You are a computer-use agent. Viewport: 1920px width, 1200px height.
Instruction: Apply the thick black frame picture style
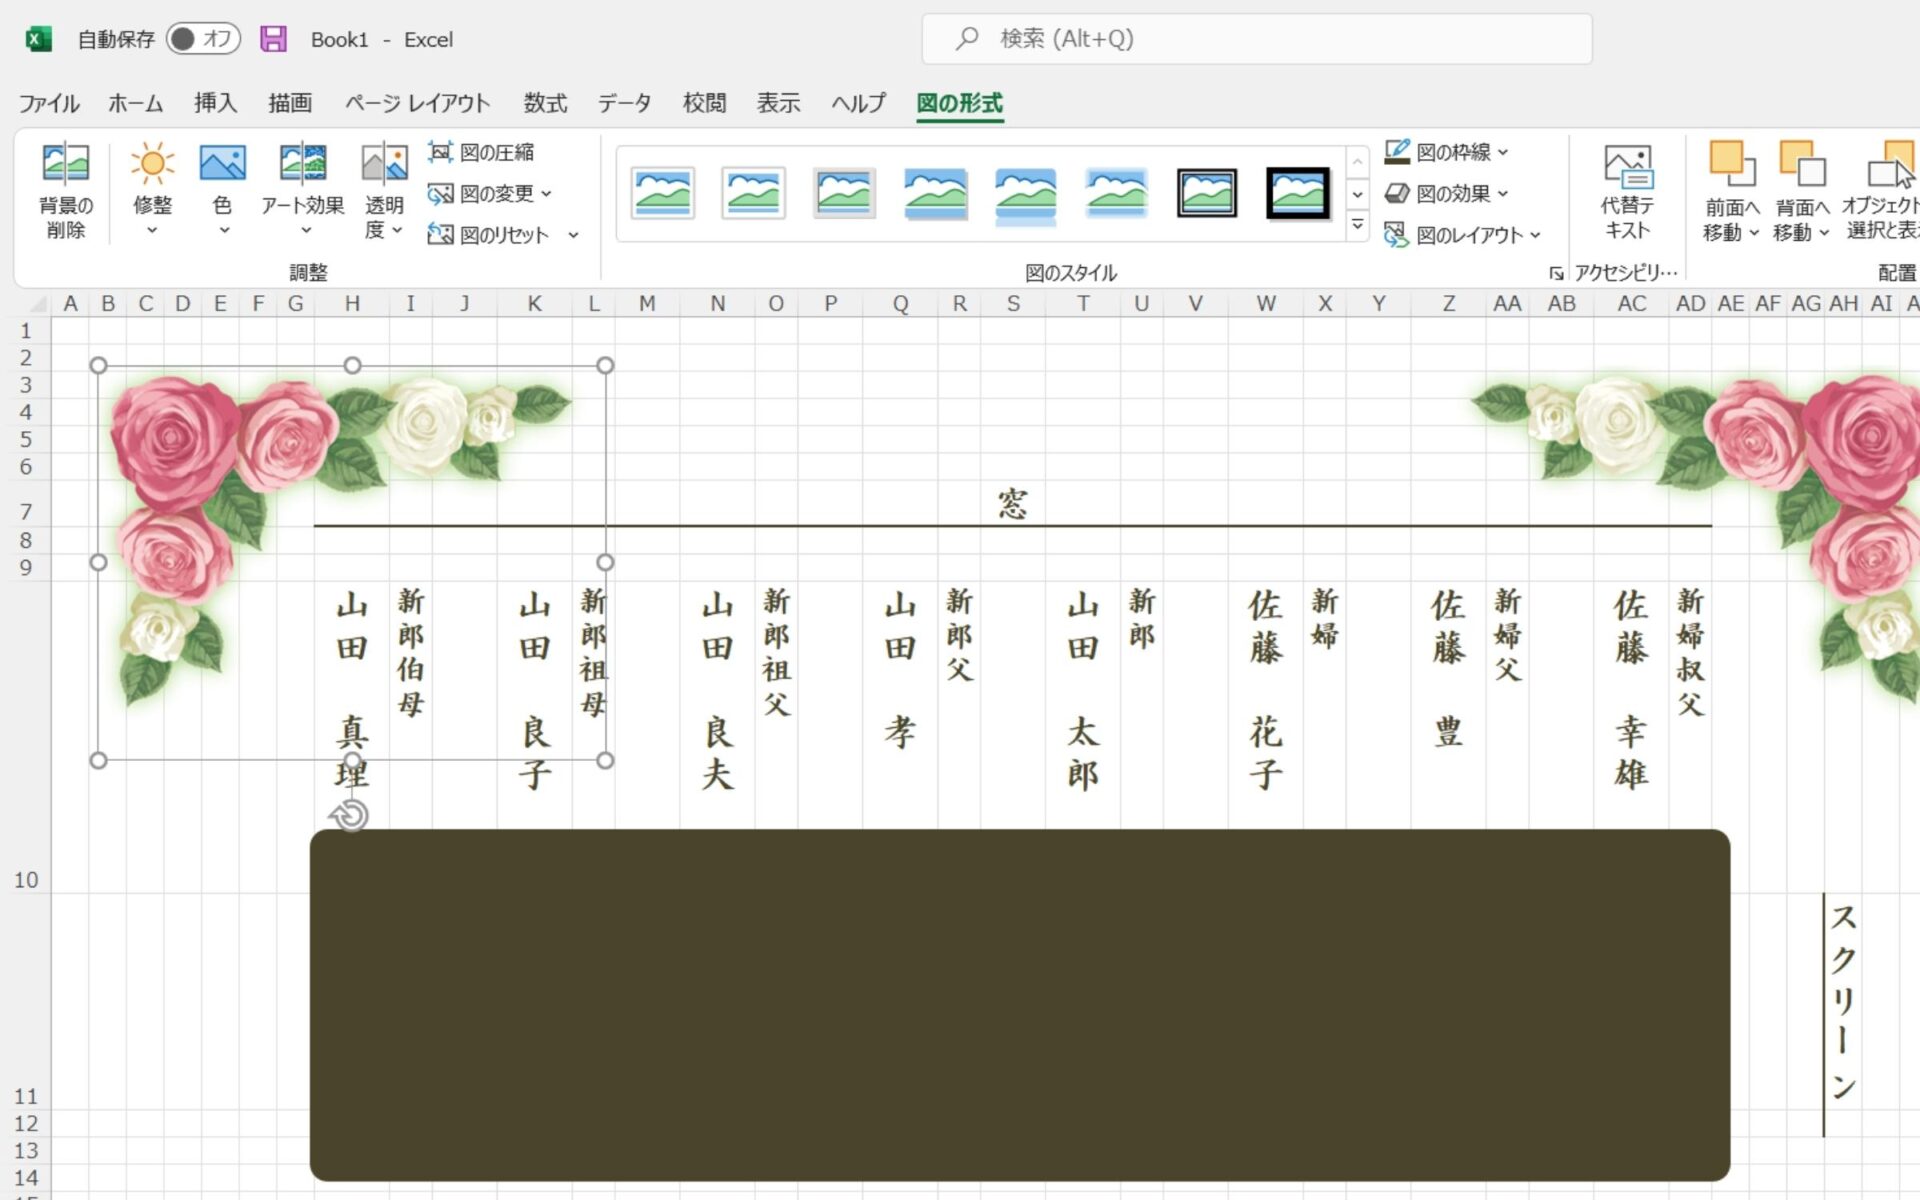click(1297, 192)
